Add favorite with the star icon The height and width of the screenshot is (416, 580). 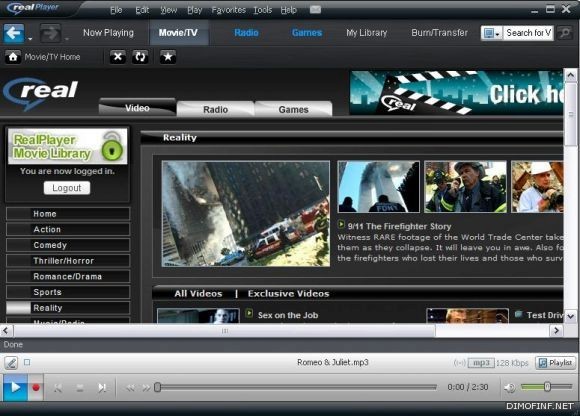(x=168, y=57)
